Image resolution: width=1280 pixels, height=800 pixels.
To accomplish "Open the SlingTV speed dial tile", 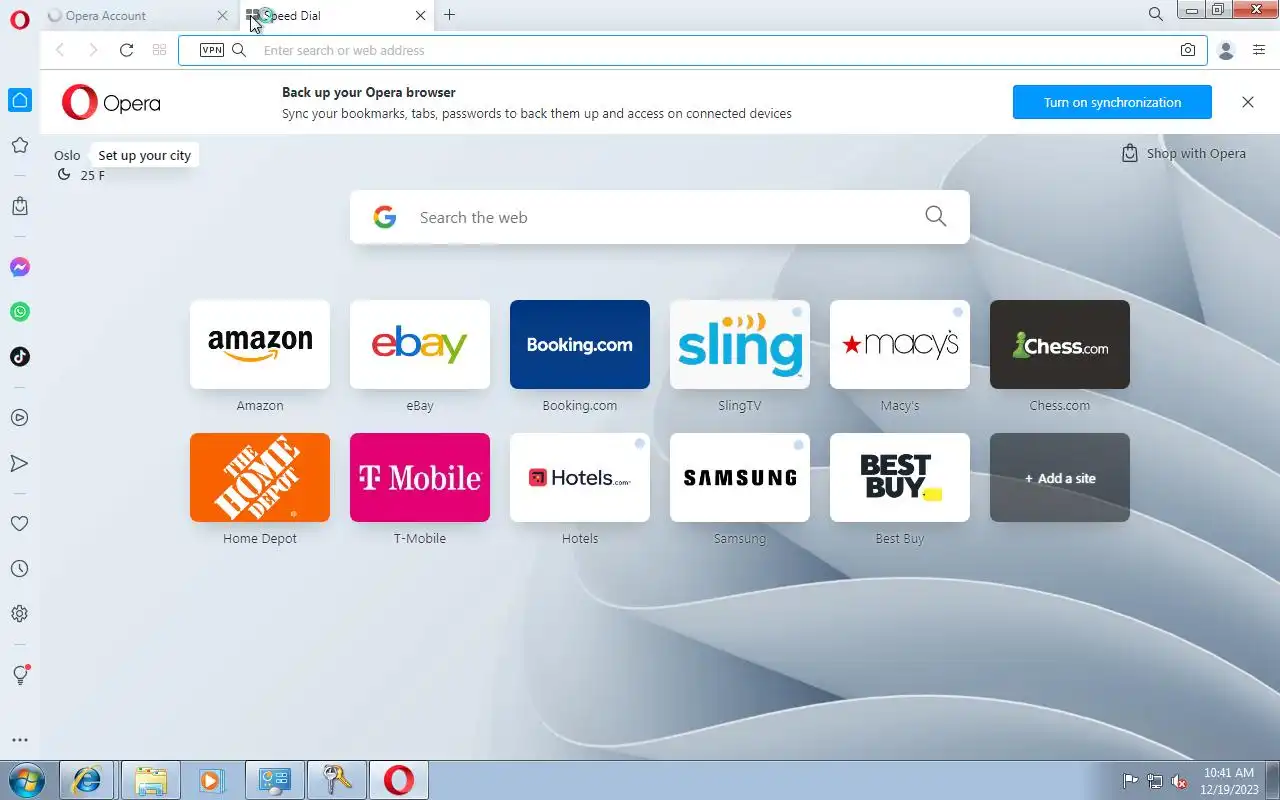I will (x=740, y=344).
